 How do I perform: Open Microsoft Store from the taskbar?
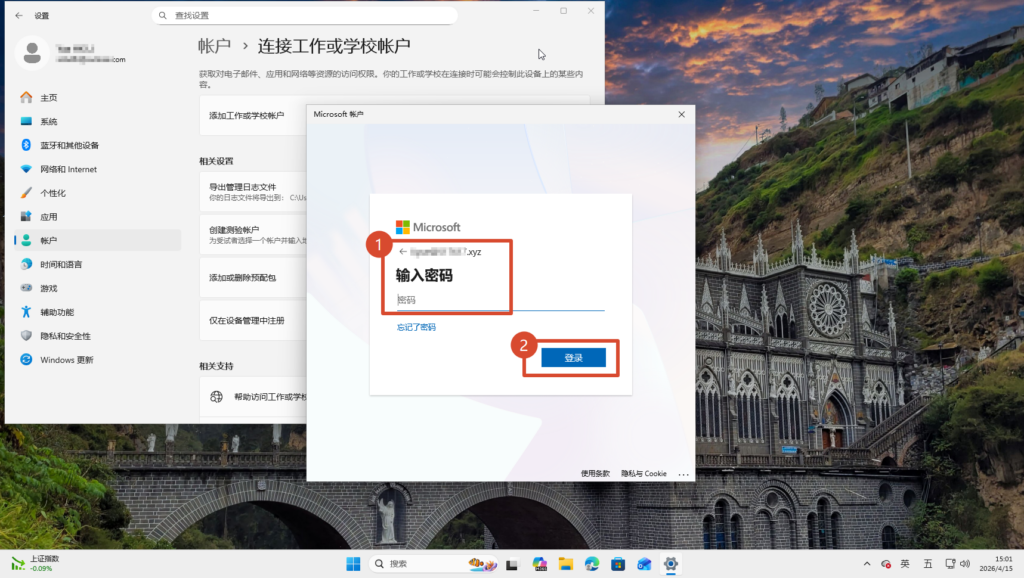(x=618, y=564)
